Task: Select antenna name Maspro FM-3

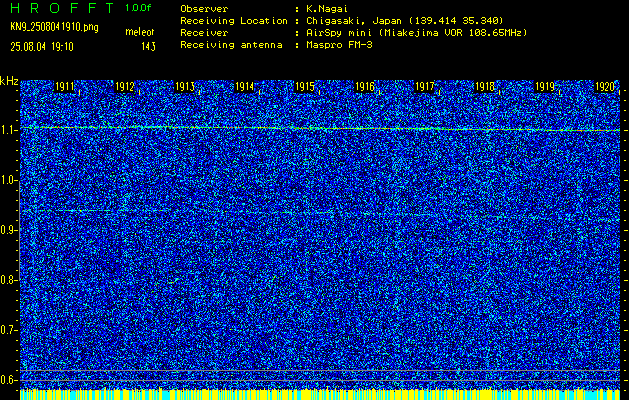Action: 339,45
